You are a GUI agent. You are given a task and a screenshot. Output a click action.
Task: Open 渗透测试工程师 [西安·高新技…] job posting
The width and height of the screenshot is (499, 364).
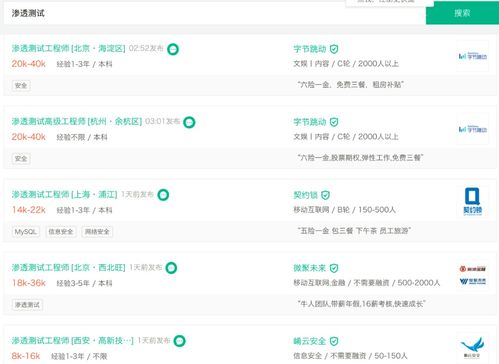(x=73, y=341)
